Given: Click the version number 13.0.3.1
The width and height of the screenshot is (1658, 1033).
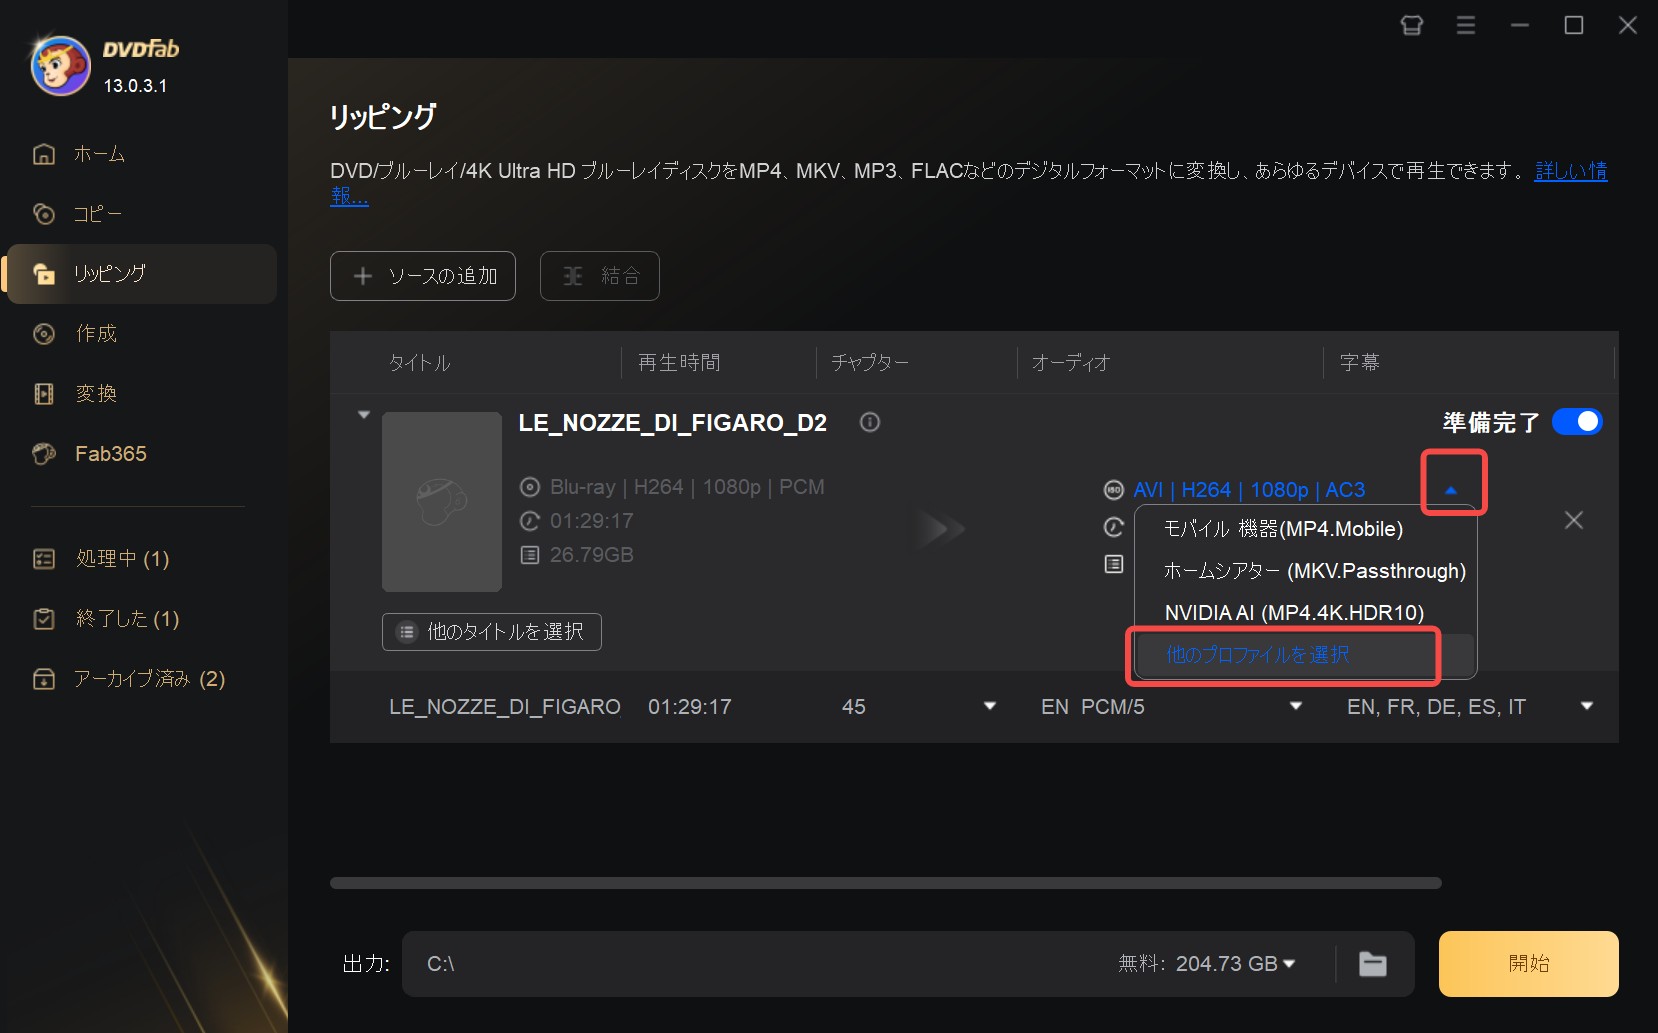Looking at the screenshot, I should (x=136, y=86).
